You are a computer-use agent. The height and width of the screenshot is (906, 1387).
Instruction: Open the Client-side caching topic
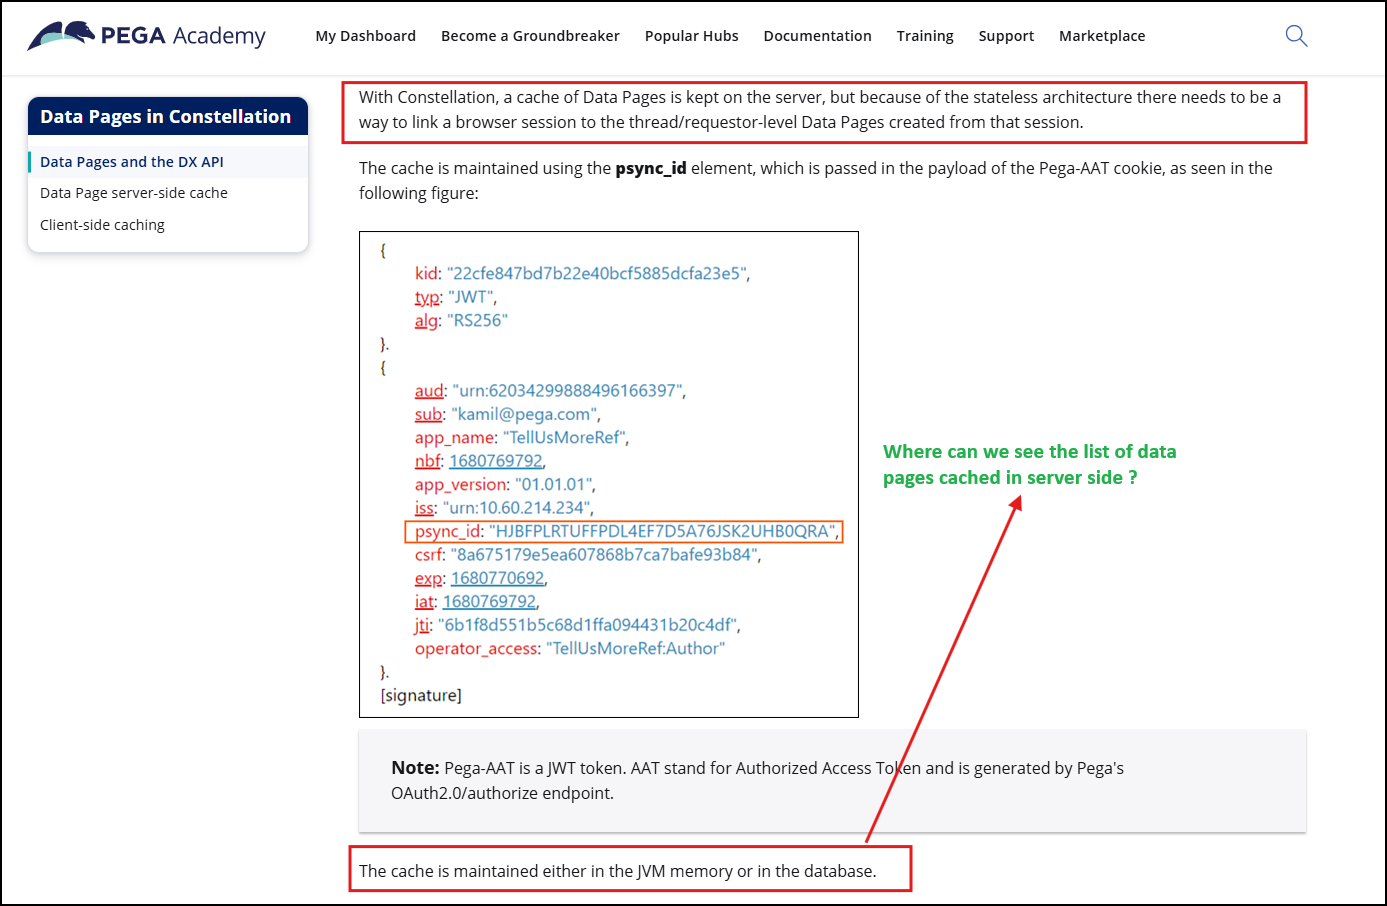click(102, 225)
